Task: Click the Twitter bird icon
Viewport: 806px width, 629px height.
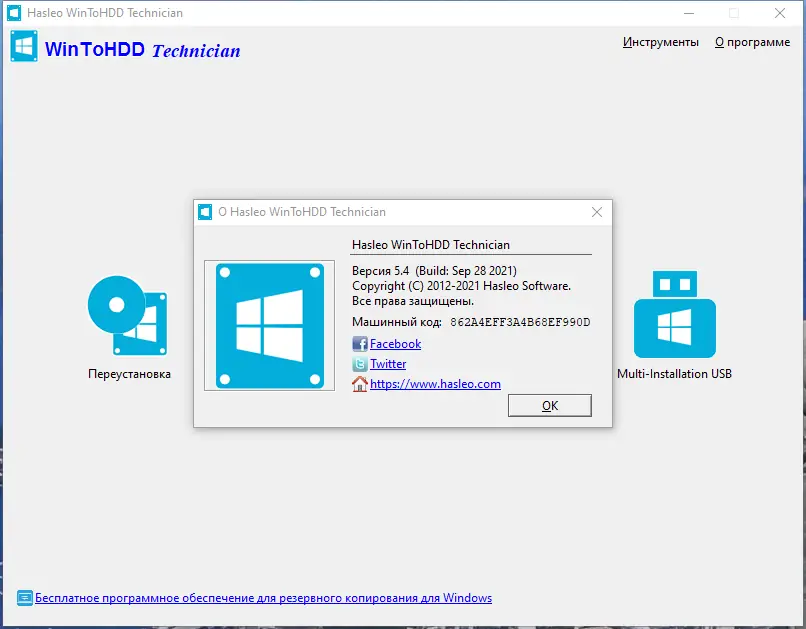Action: [x=359, y=364]
